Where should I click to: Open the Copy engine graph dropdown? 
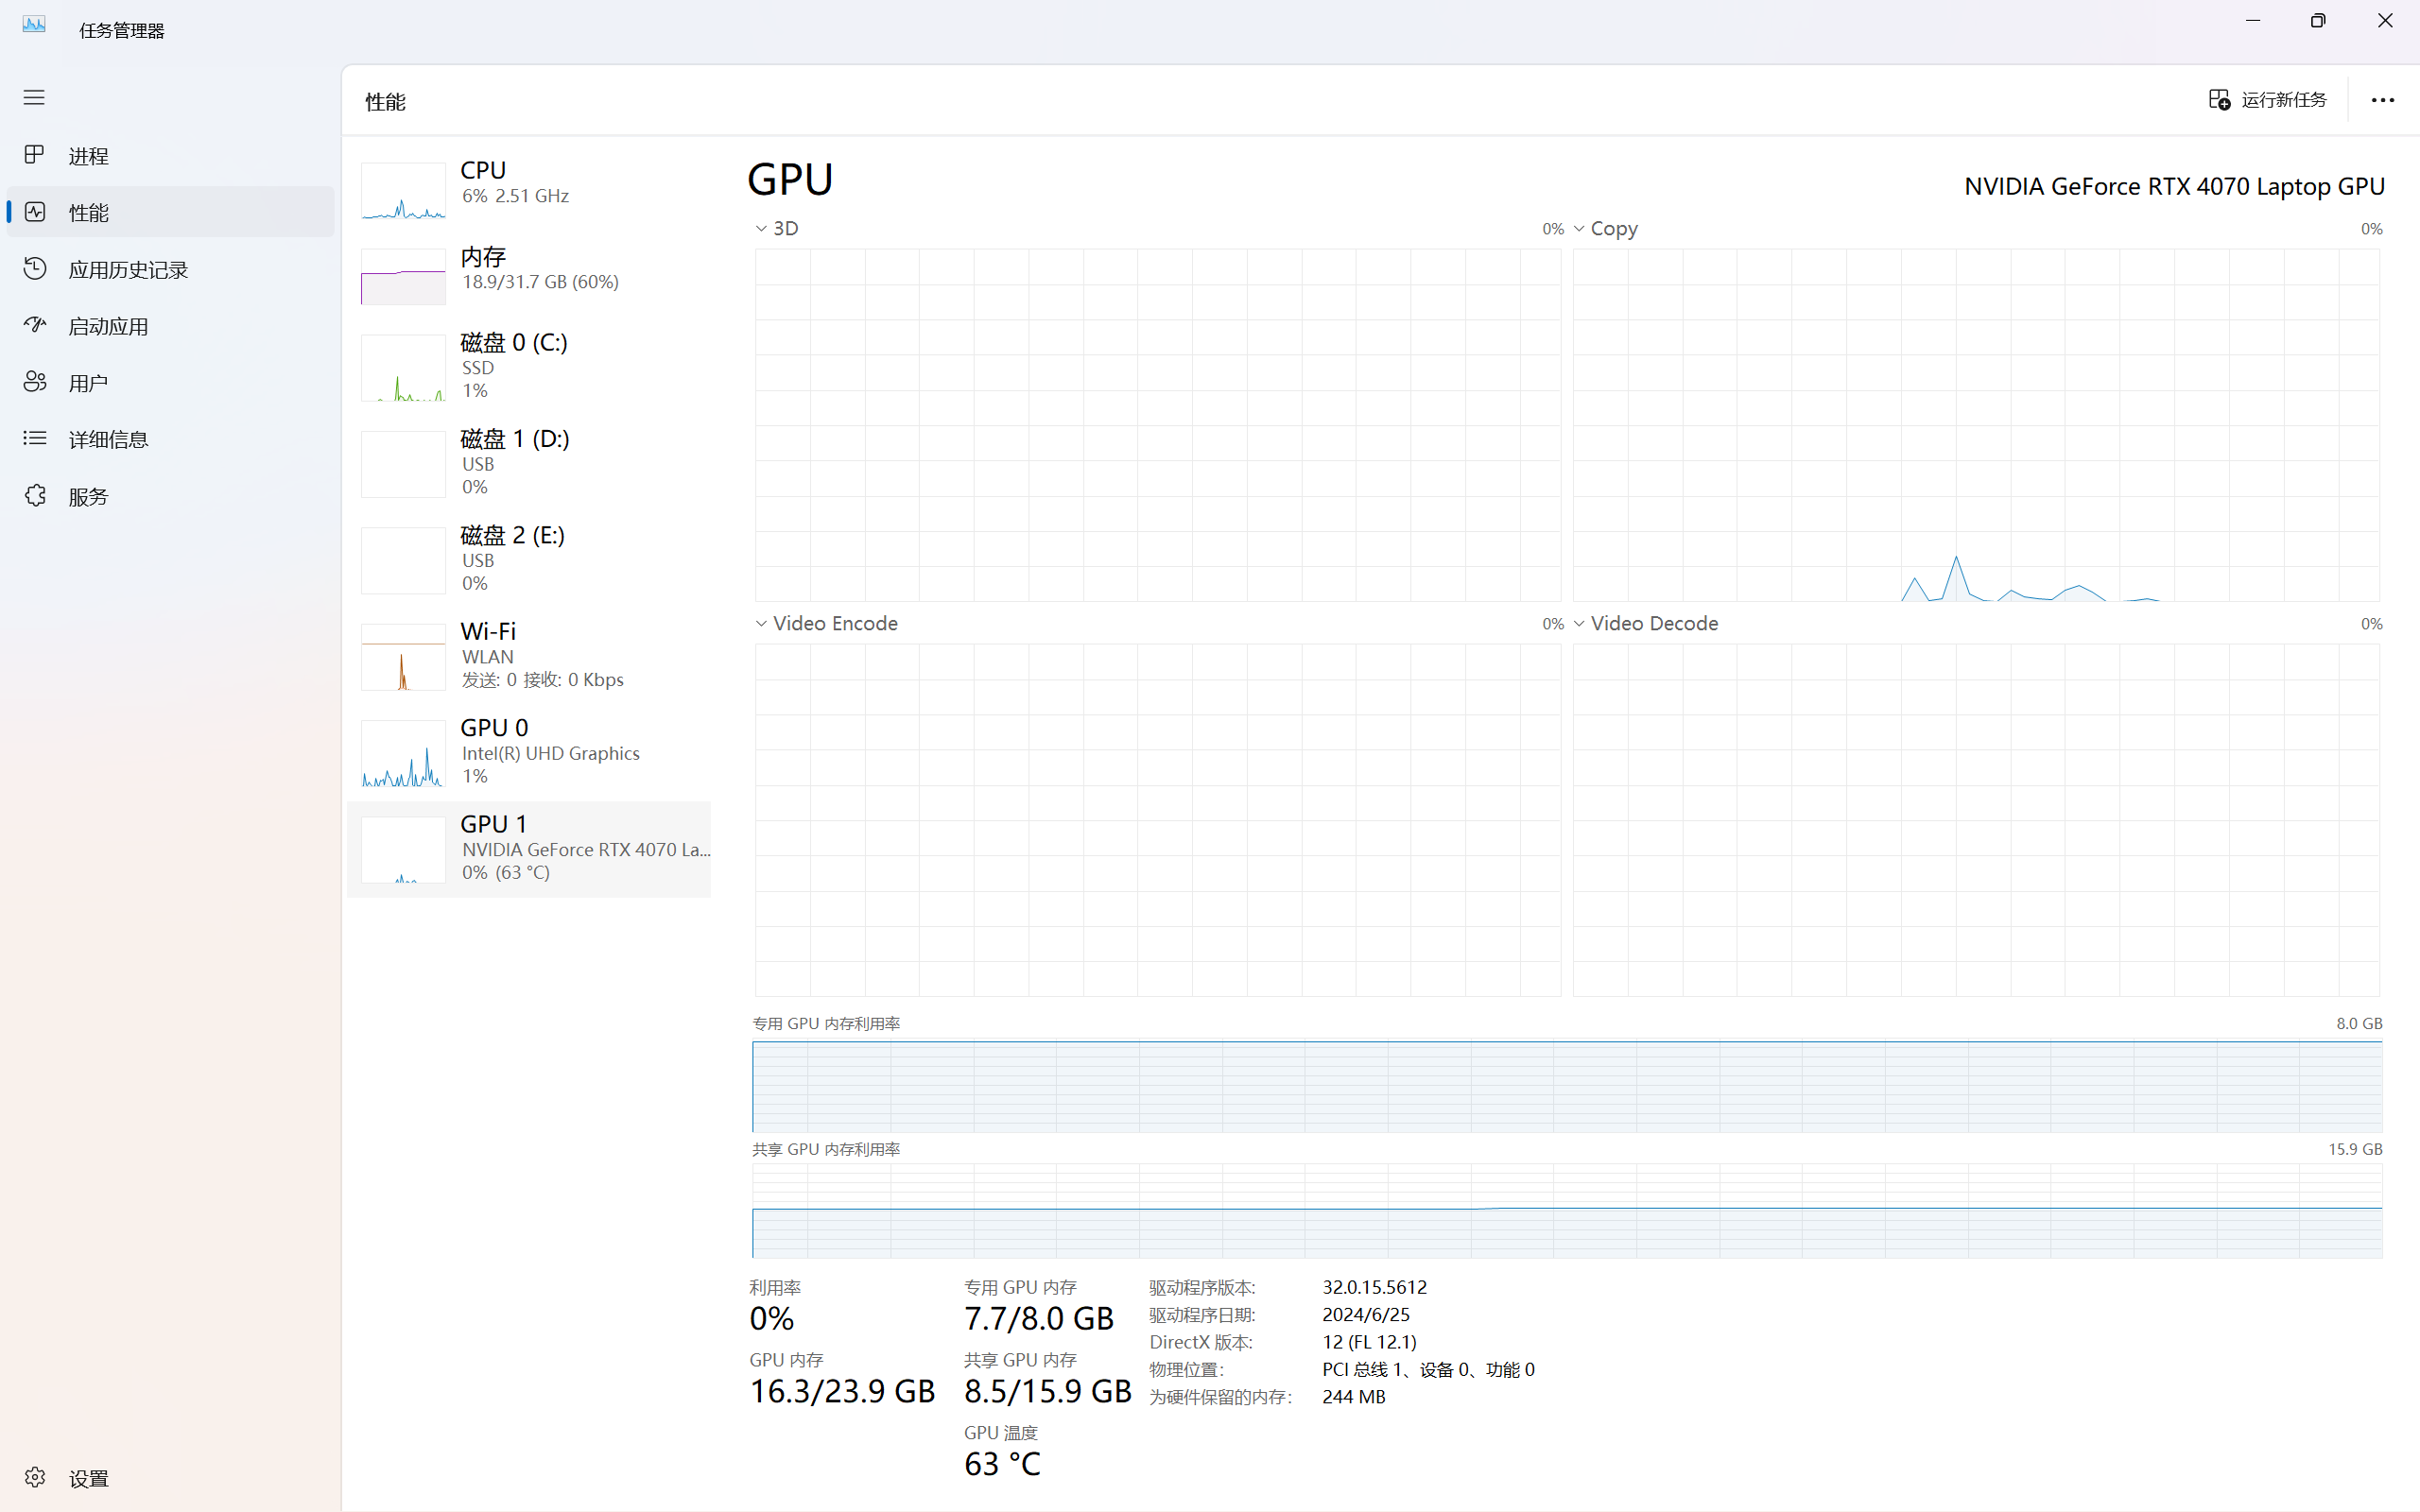[x=1579, y=229]
